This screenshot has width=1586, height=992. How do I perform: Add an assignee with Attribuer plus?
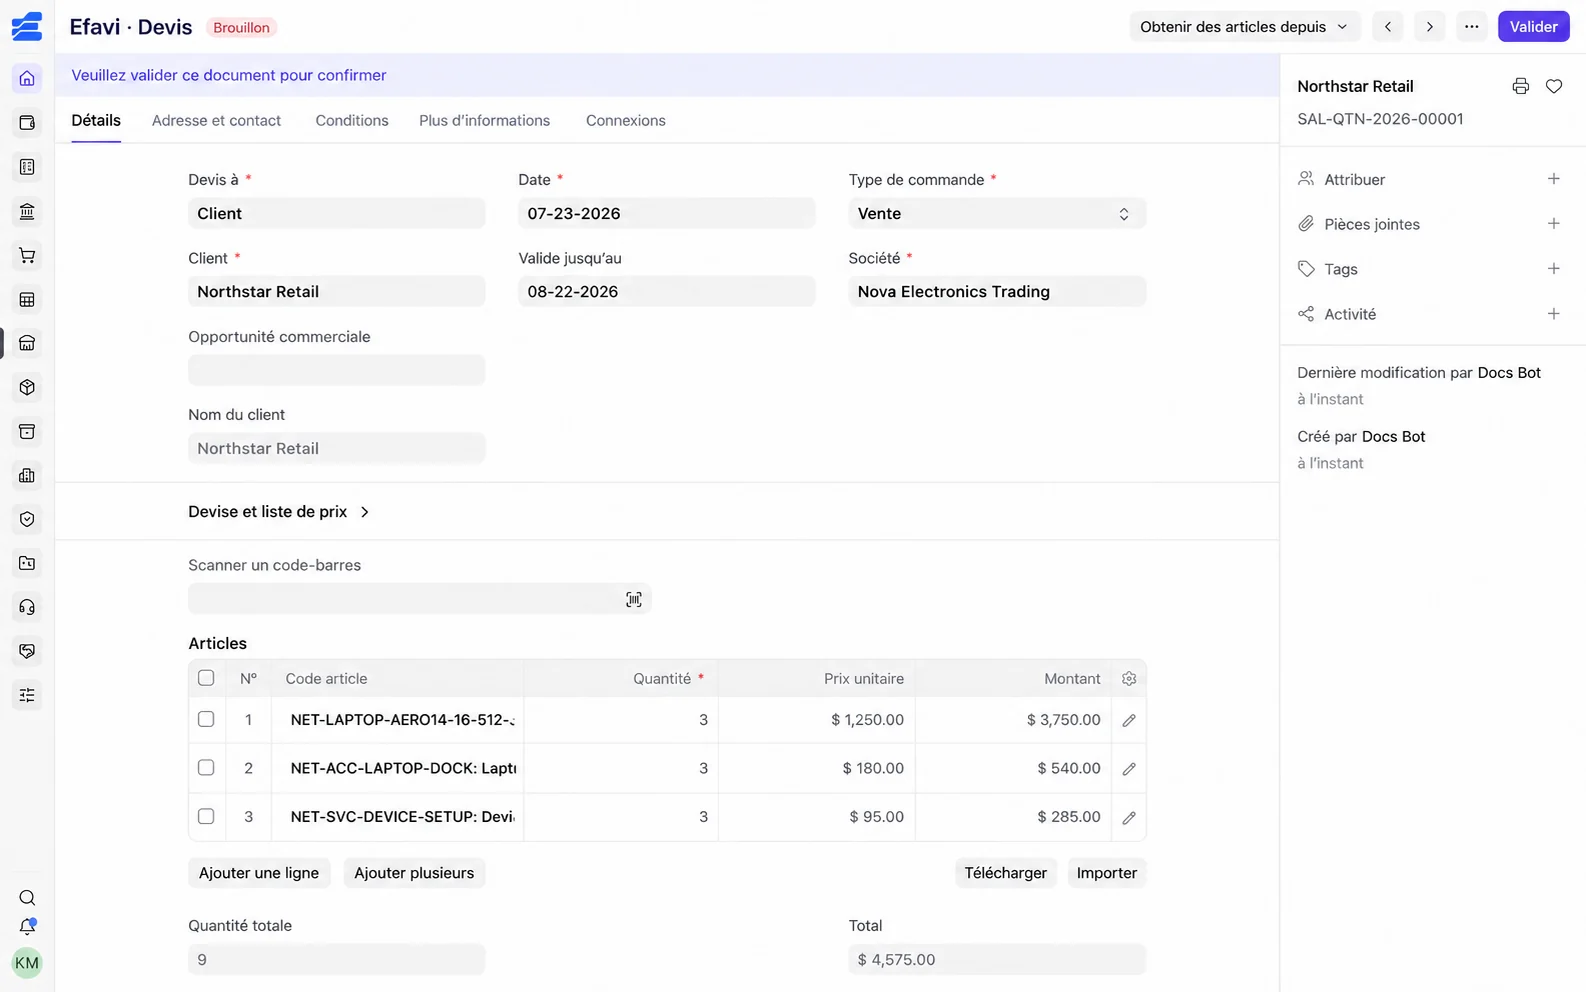pyautogui.click(x=1553, y=179)
